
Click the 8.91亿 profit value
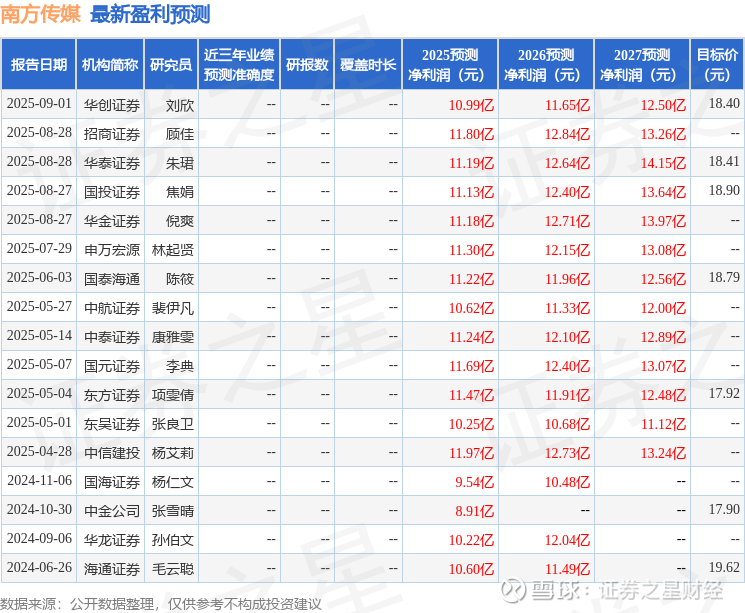pos(474,511)
